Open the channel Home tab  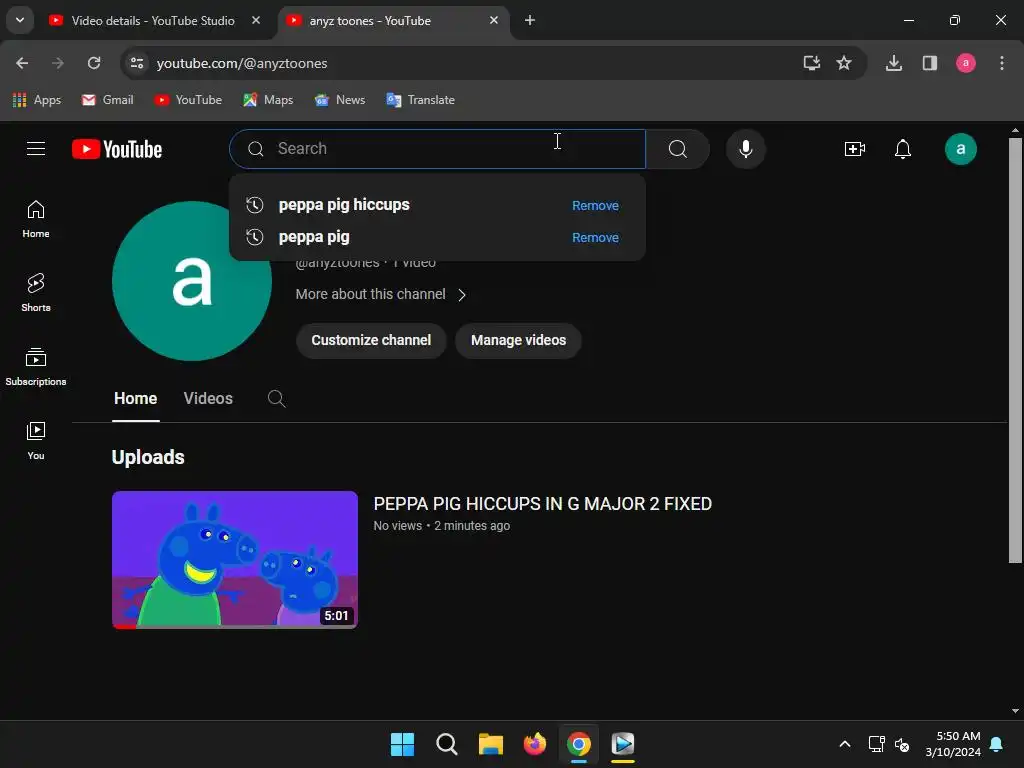coord(135,398)
